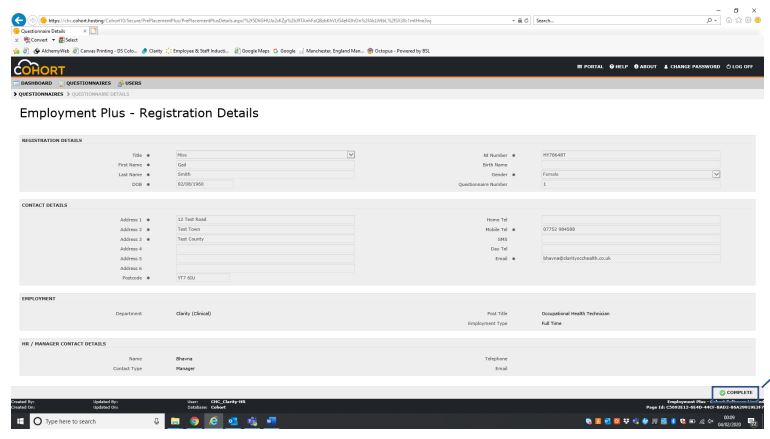
Task: Open the Windows Start menu
Action: (21, 421)
